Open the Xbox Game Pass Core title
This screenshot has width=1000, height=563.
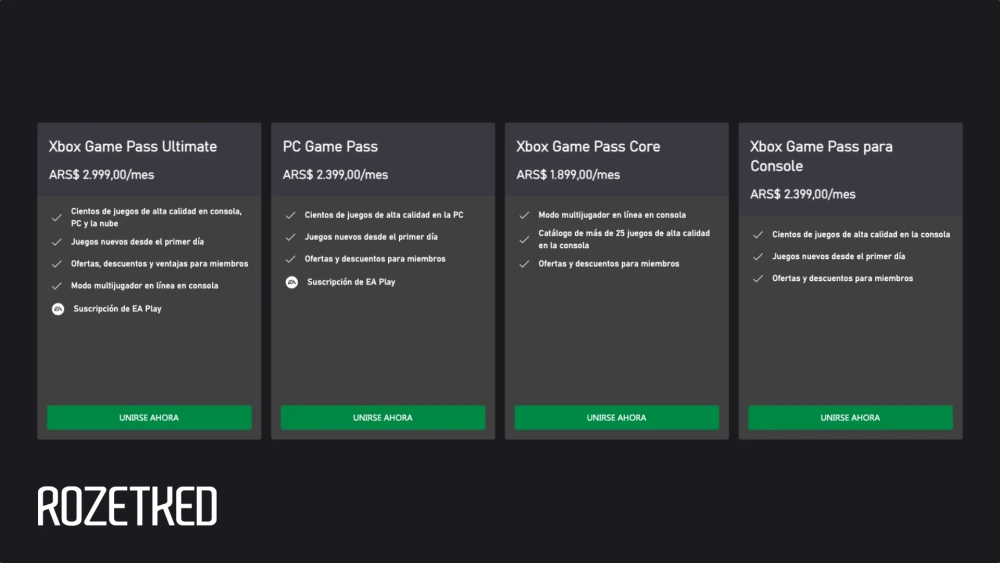pyautogui.click(x=588, y=147)
